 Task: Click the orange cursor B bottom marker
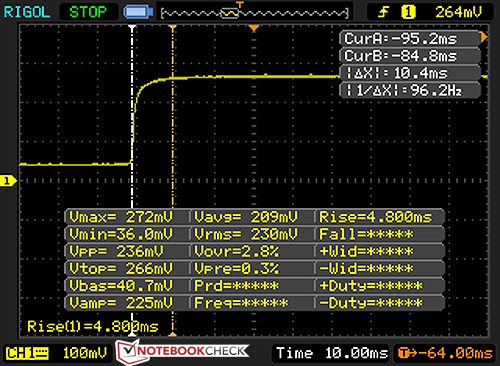172,334
